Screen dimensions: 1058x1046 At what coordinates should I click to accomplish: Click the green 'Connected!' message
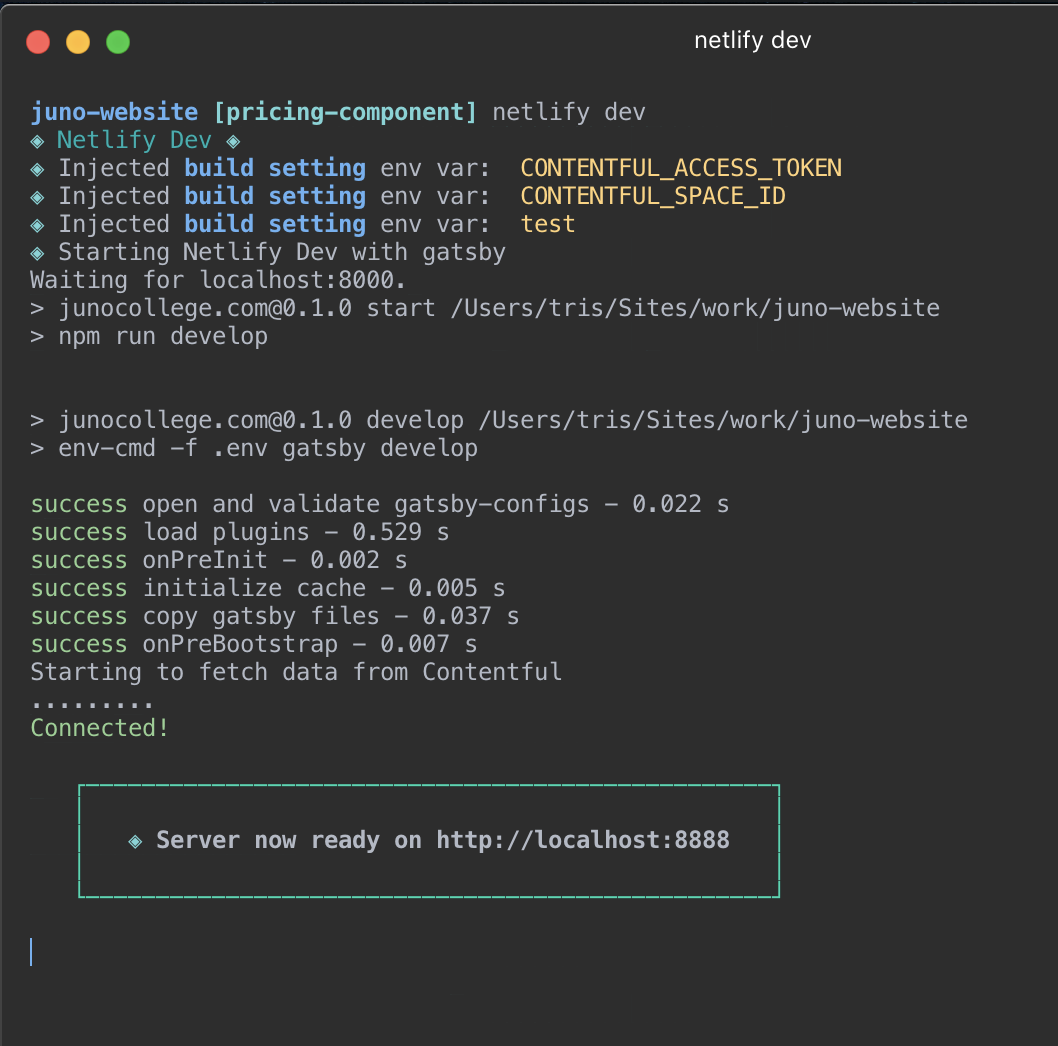pos(100,728)
